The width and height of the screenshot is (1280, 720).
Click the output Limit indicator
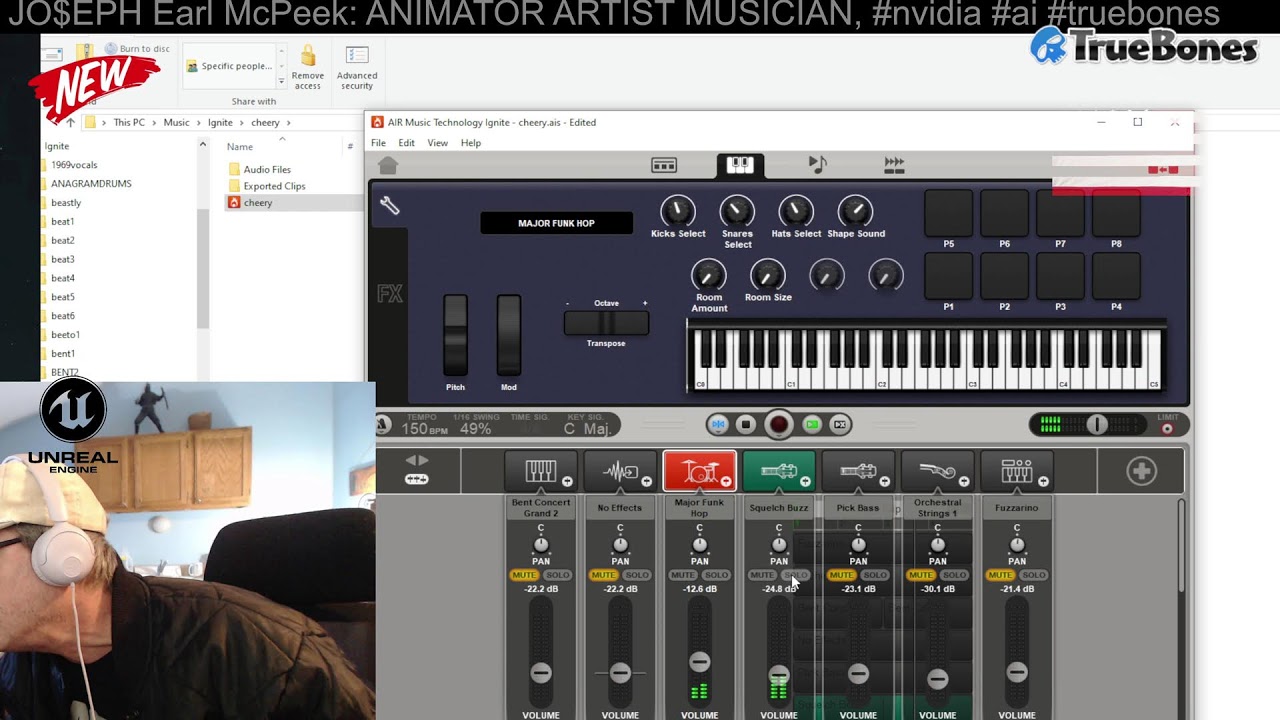pos(1167,427)
